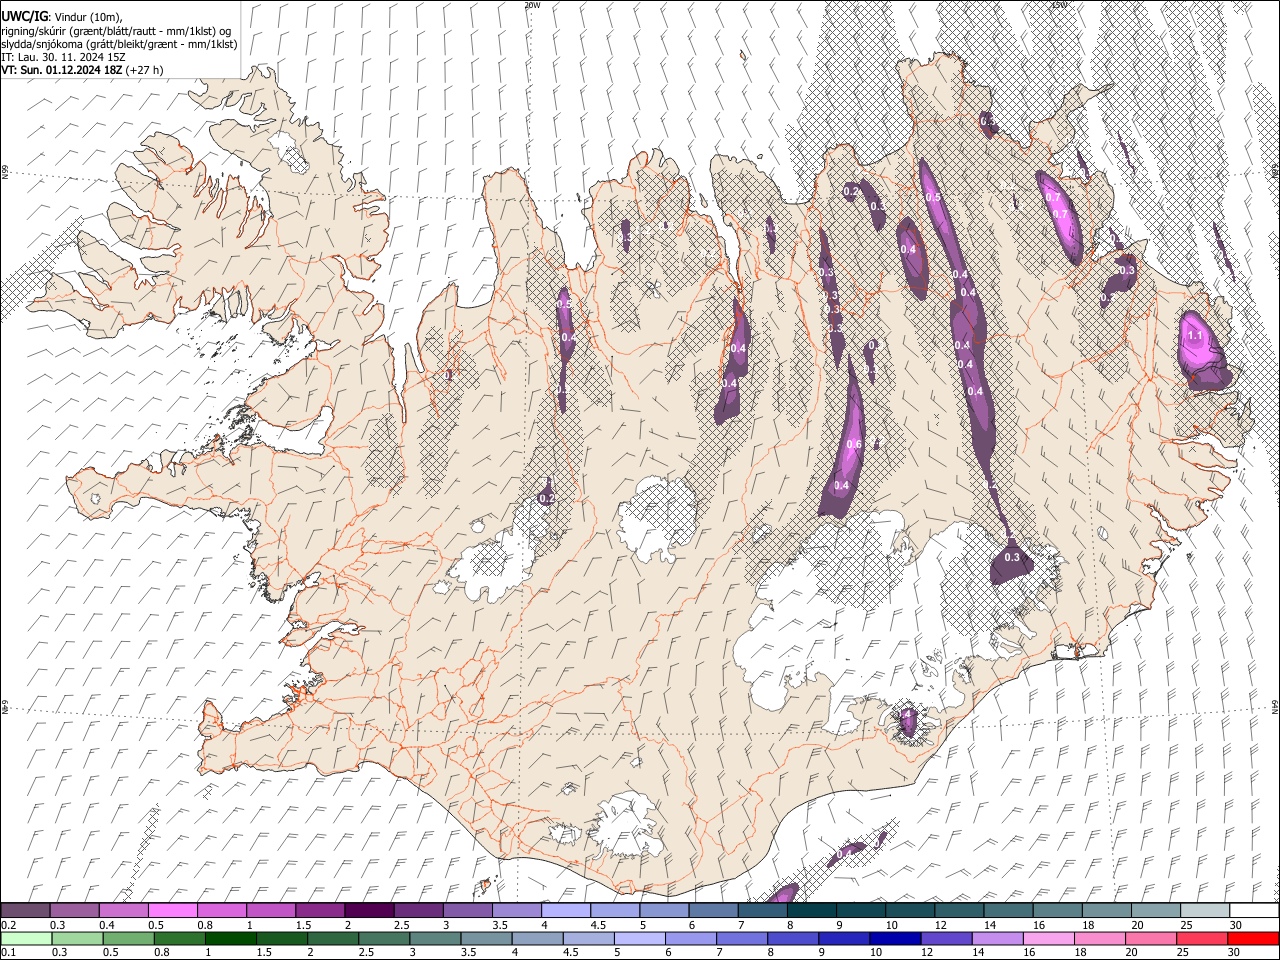Click the '(+27 h)' forecast offset text

click(144, 70)
